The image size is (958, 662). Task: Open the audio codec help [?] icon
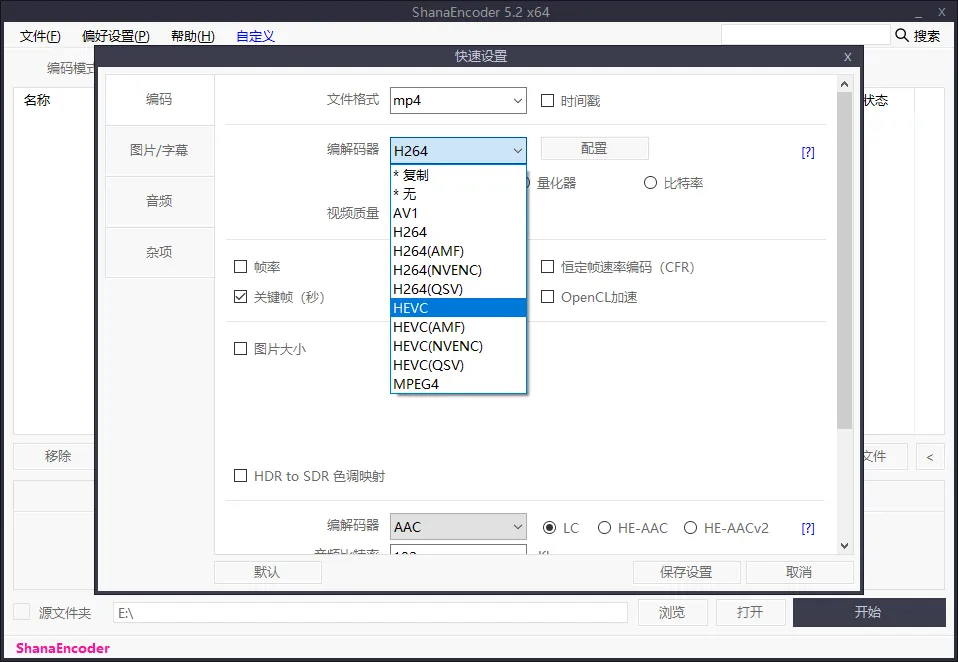click(807, 527)
